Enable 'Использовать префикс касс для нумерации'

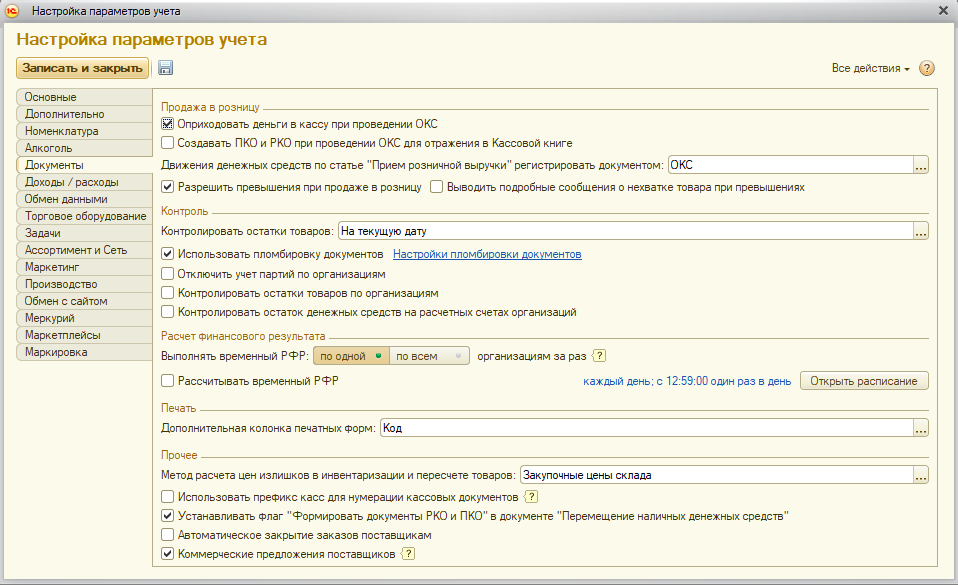click(167, 496)
